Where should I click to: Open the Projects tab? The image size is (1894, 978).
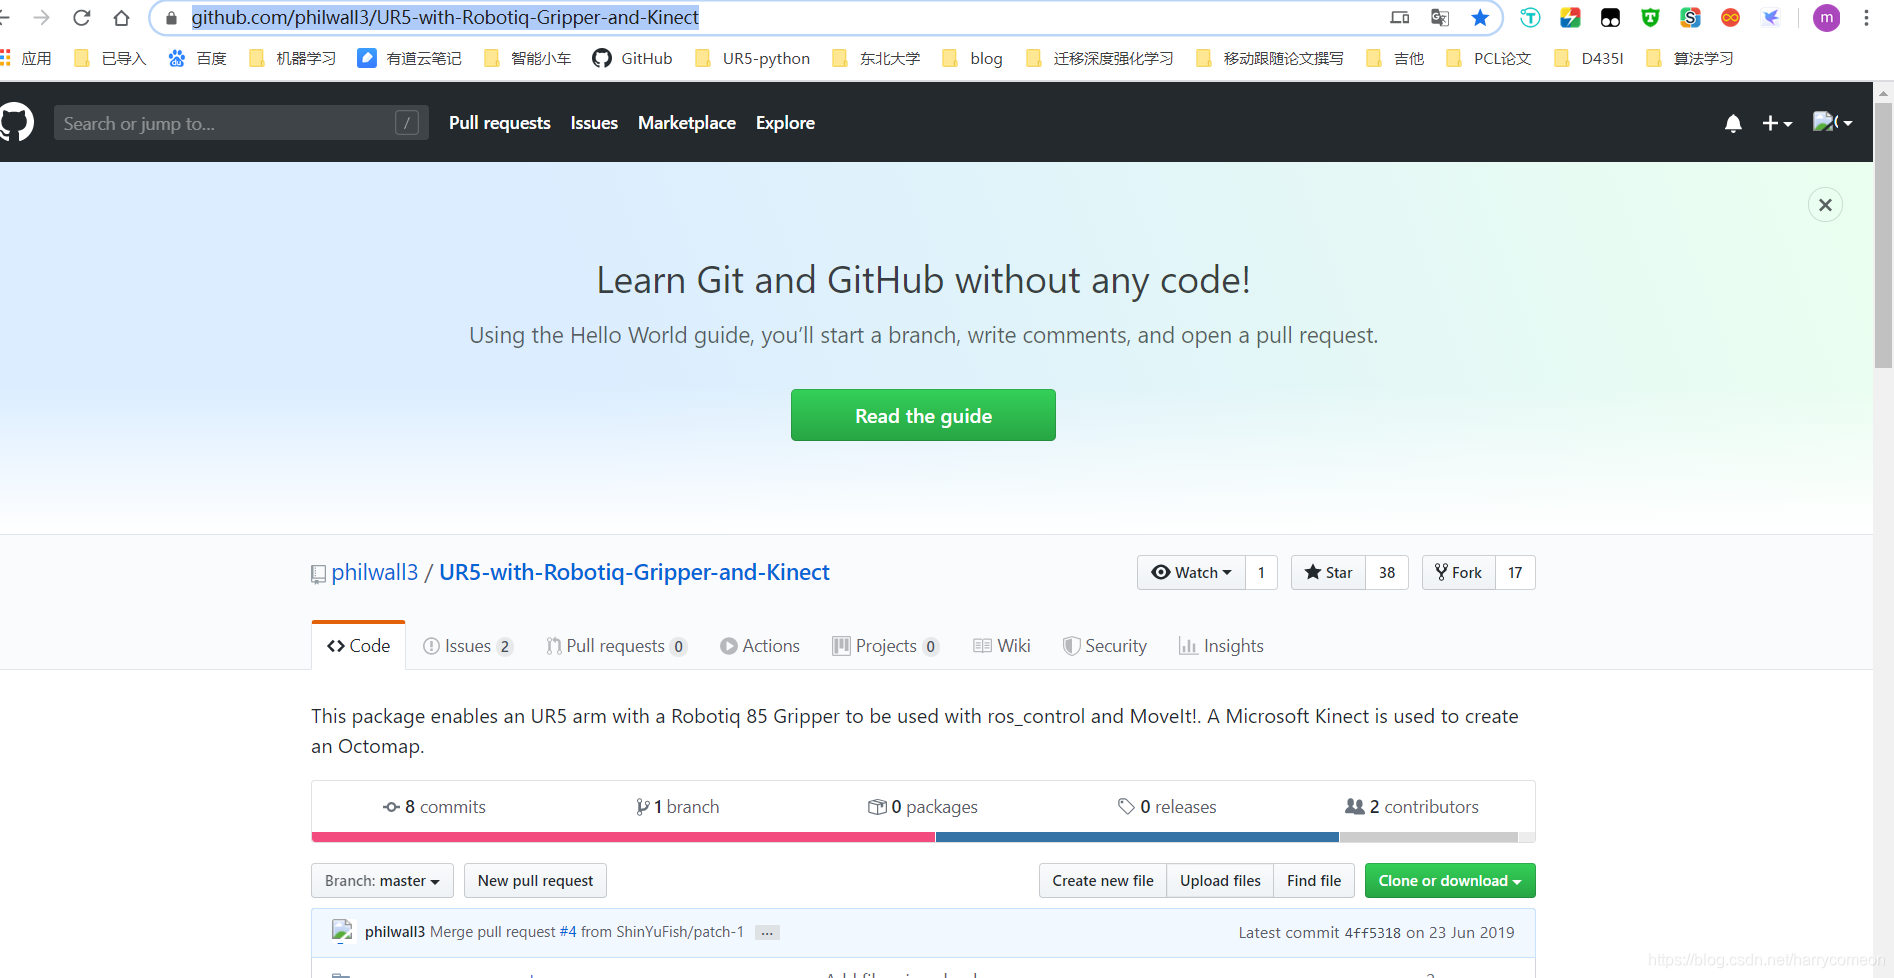pyautogui.click(x=886, y=646)
